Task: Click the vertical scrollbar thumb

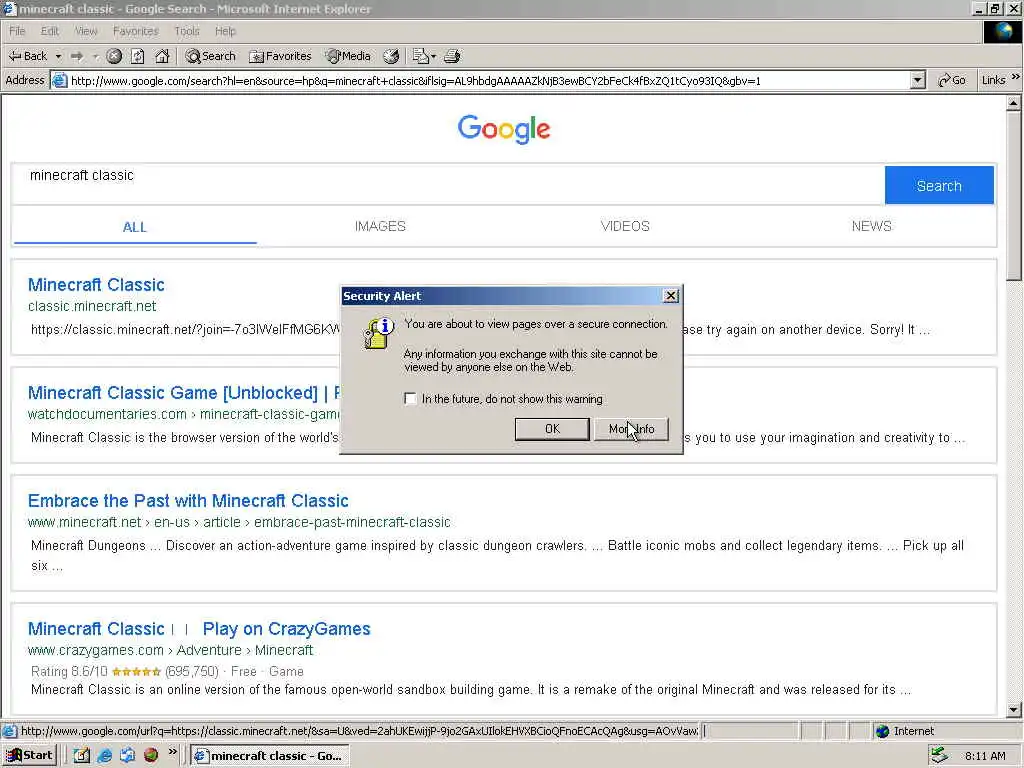Action: [x=1014, y=195]
